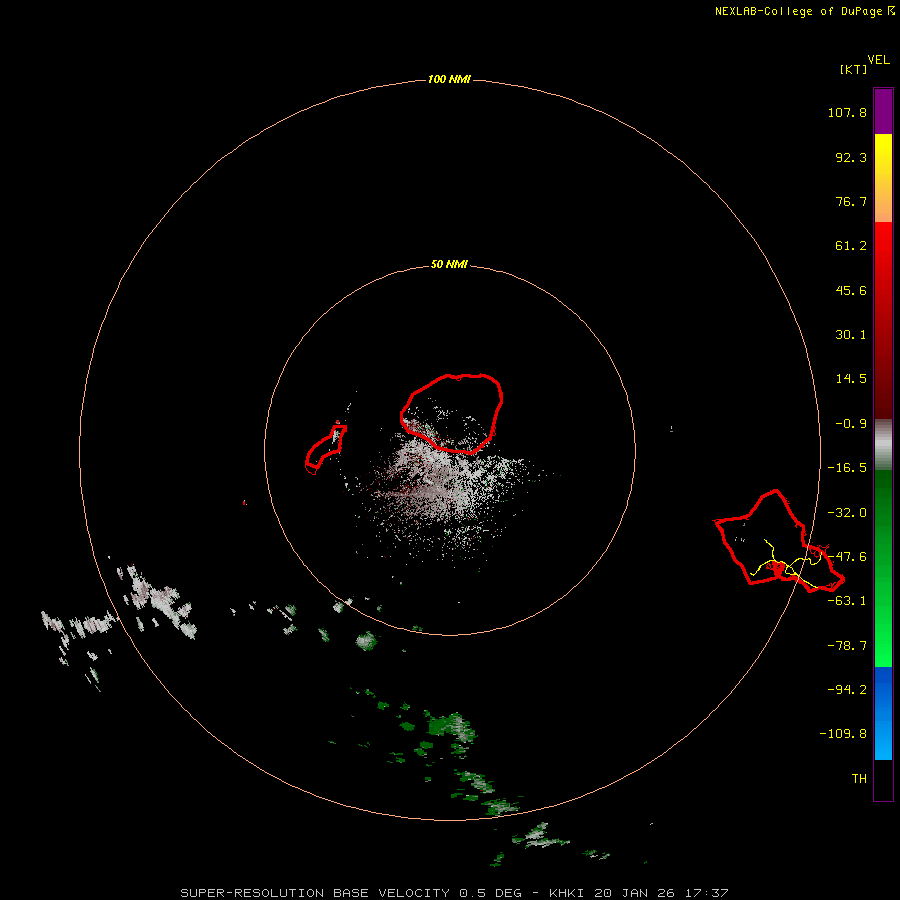Click the 107.8 velocity scale value
Screen dimensions: 900x900
click(x=847, y=112)
